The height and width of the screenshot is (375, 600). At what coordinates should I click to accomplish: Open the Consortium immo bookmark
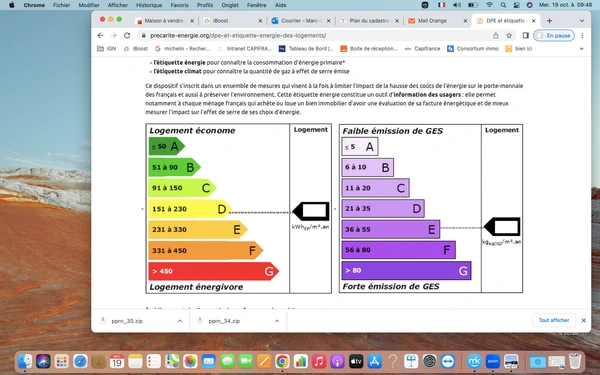[x=473, y=49]
